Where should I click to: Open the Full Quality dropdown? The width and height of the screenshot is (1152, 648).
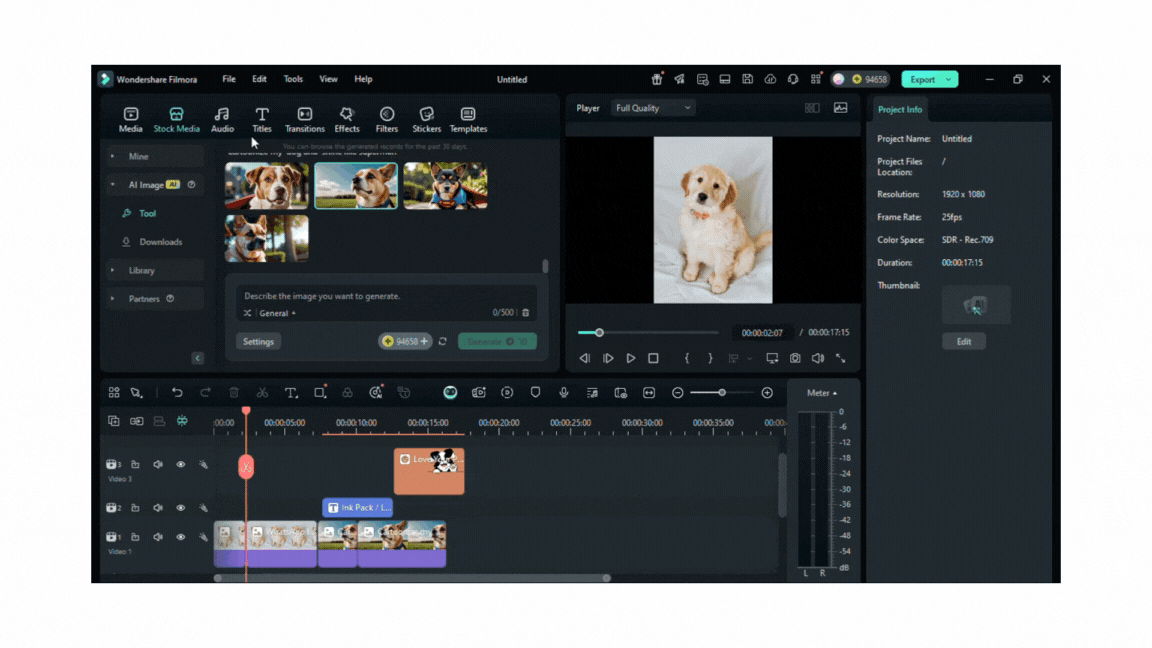pos(653,108)
